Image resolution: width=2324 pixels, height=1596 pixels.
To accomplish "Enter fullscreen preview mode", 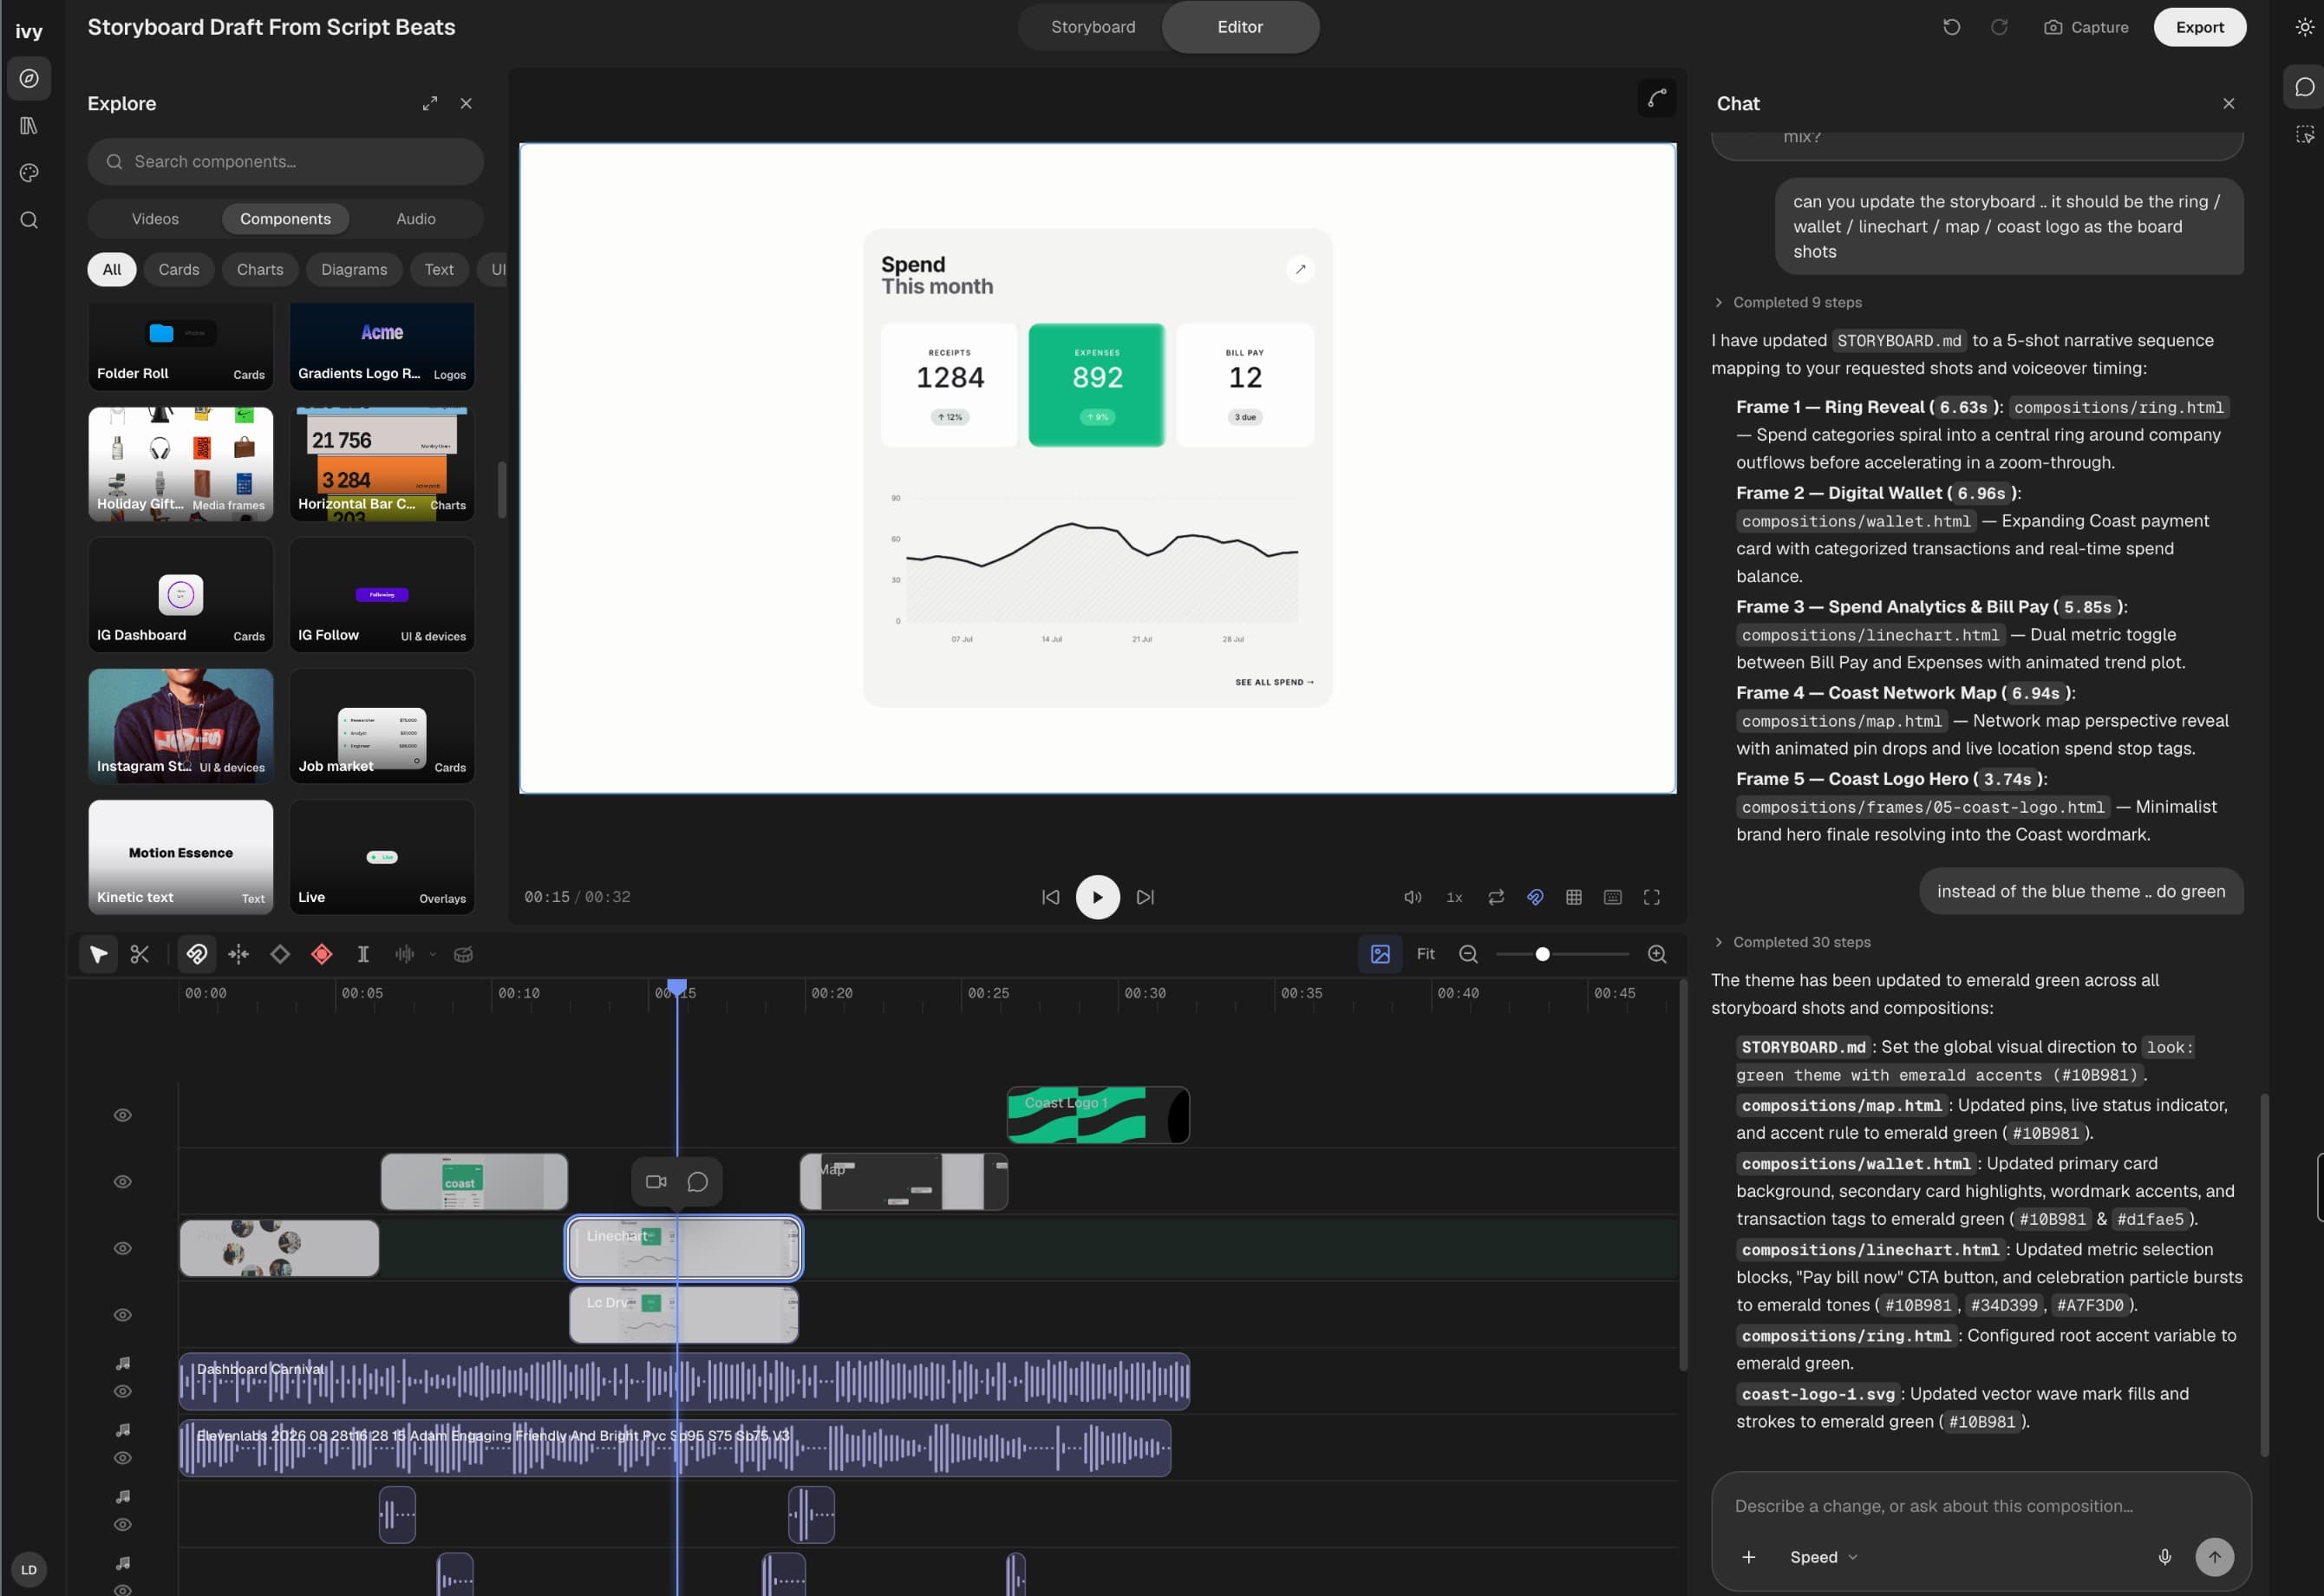I will 1652,898.
